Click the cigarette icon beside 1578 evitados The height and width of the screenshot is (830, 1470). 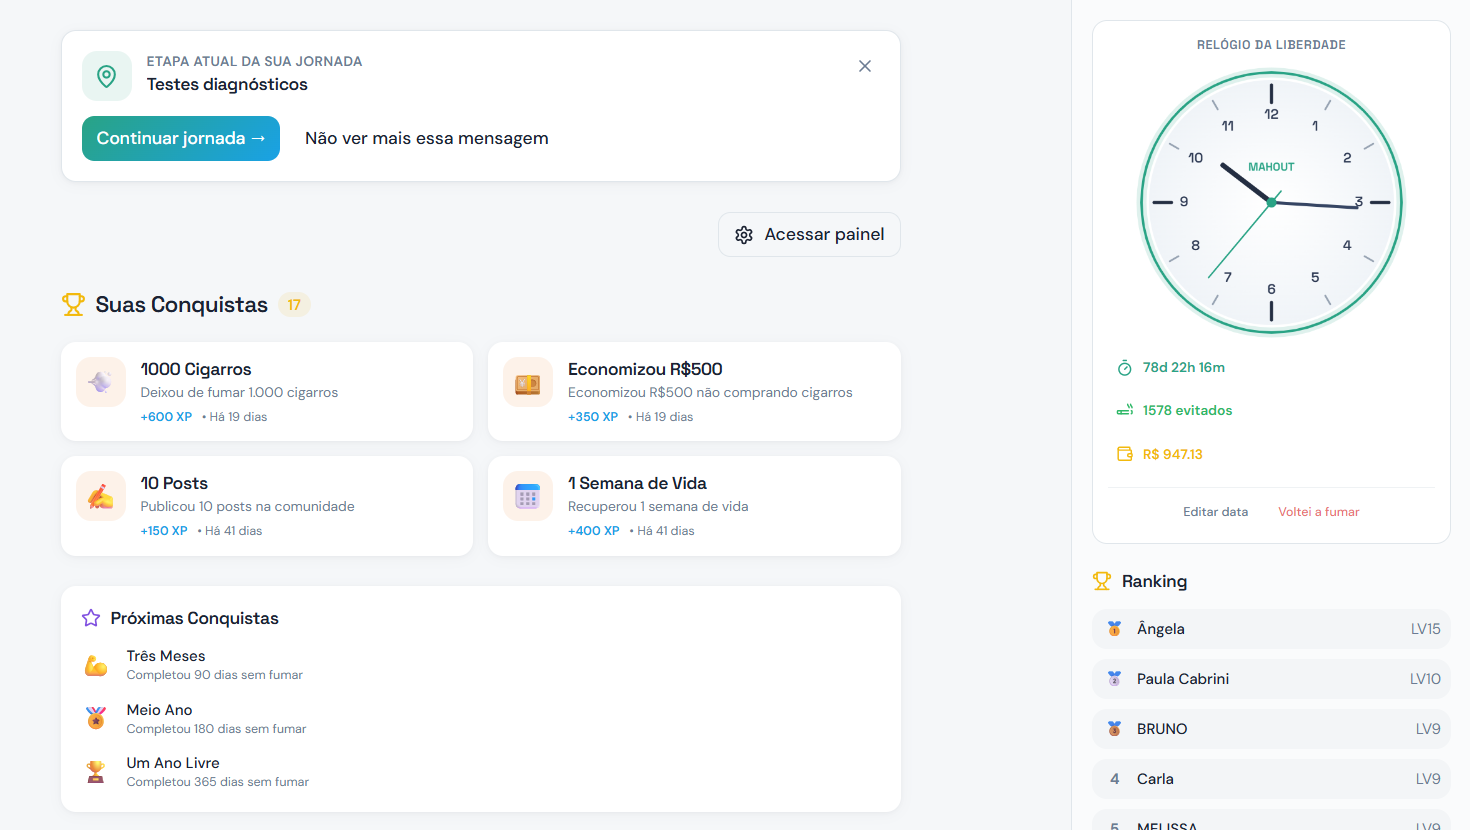1125,410
